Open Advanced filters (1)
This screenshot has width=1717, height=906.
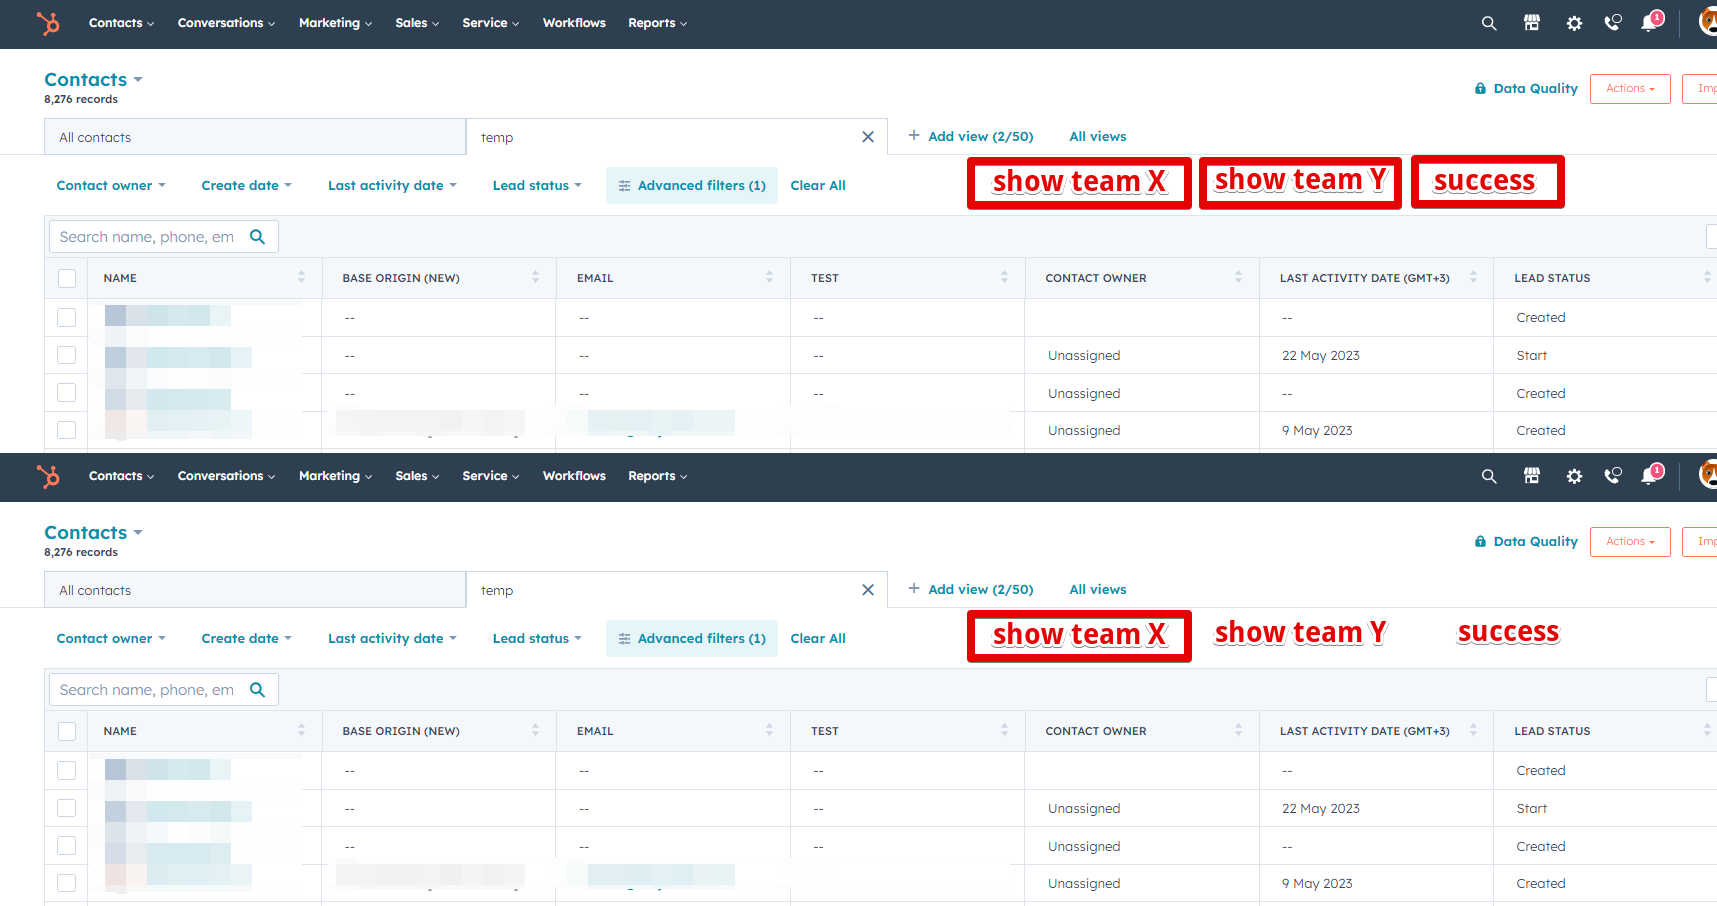coord(691,185)
